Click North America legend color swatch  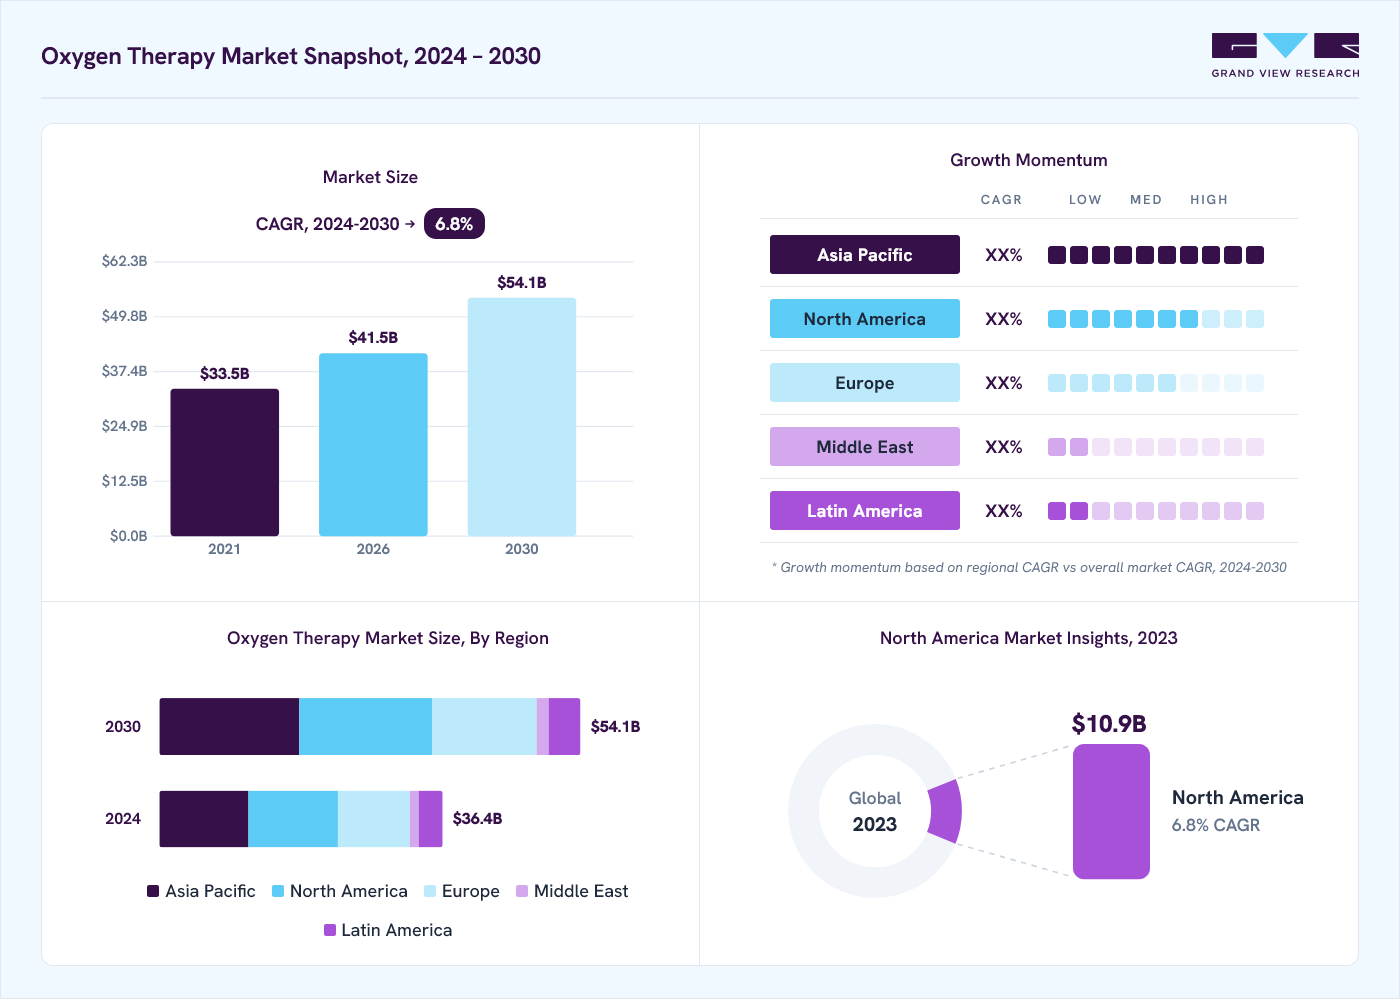278,891
